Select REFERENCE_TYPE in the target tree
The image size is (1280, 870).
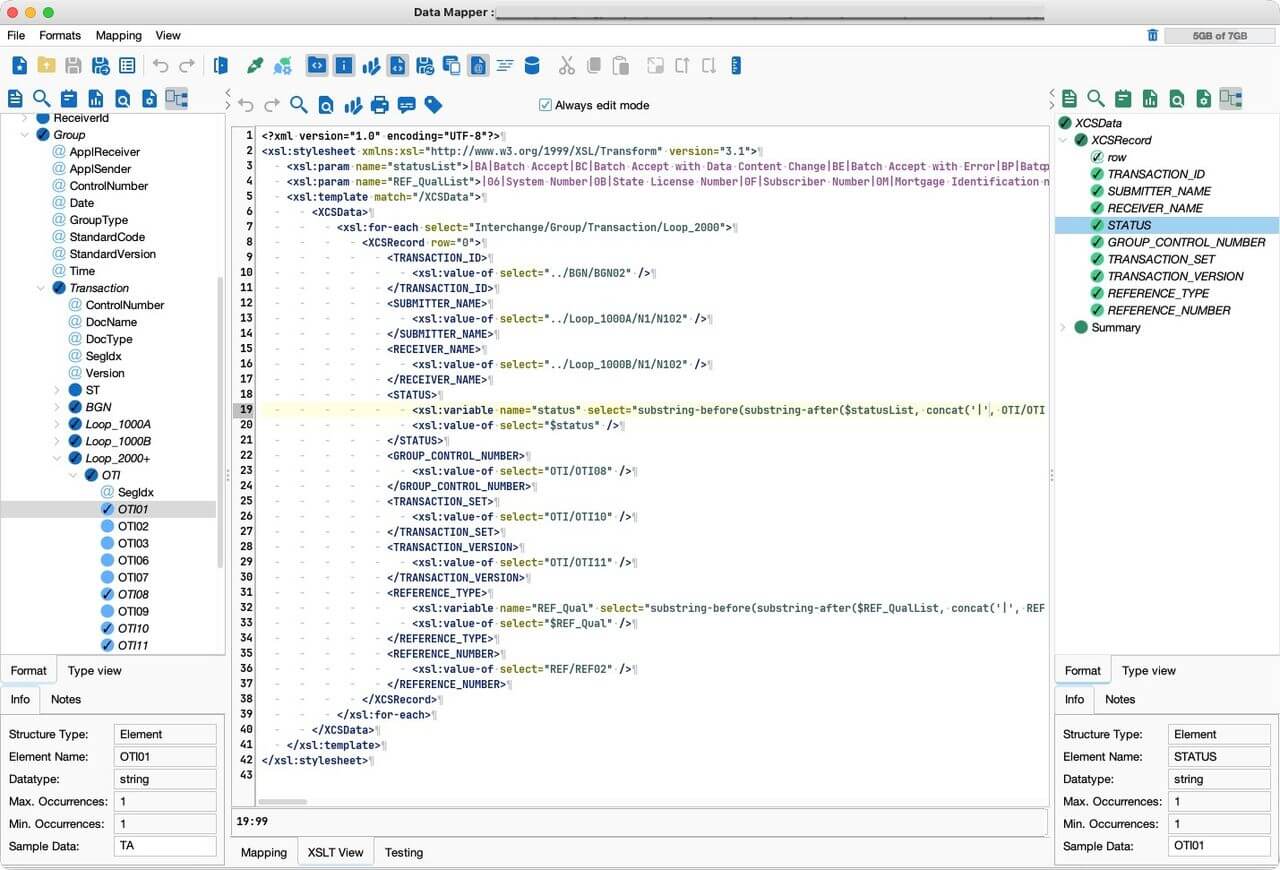pos(1157,293)
